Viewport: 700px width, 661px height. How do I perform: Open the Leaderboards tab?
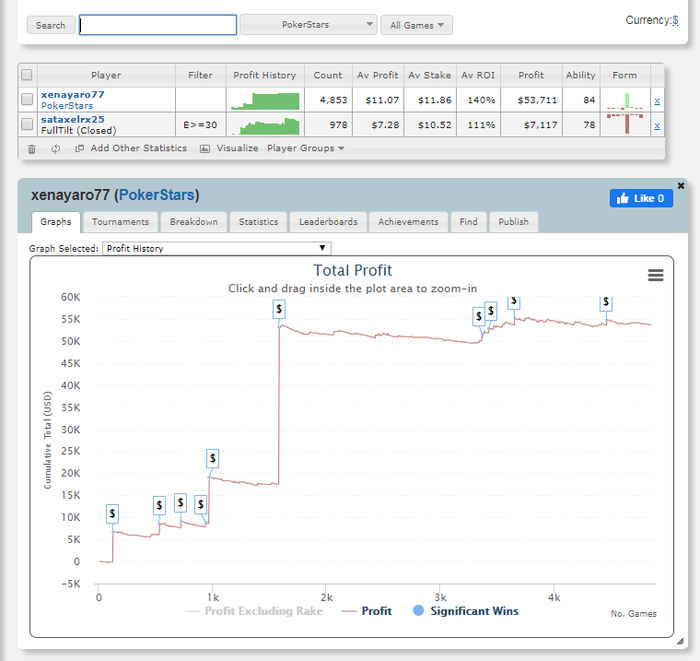pyautogui.click(x=328, y=222)
